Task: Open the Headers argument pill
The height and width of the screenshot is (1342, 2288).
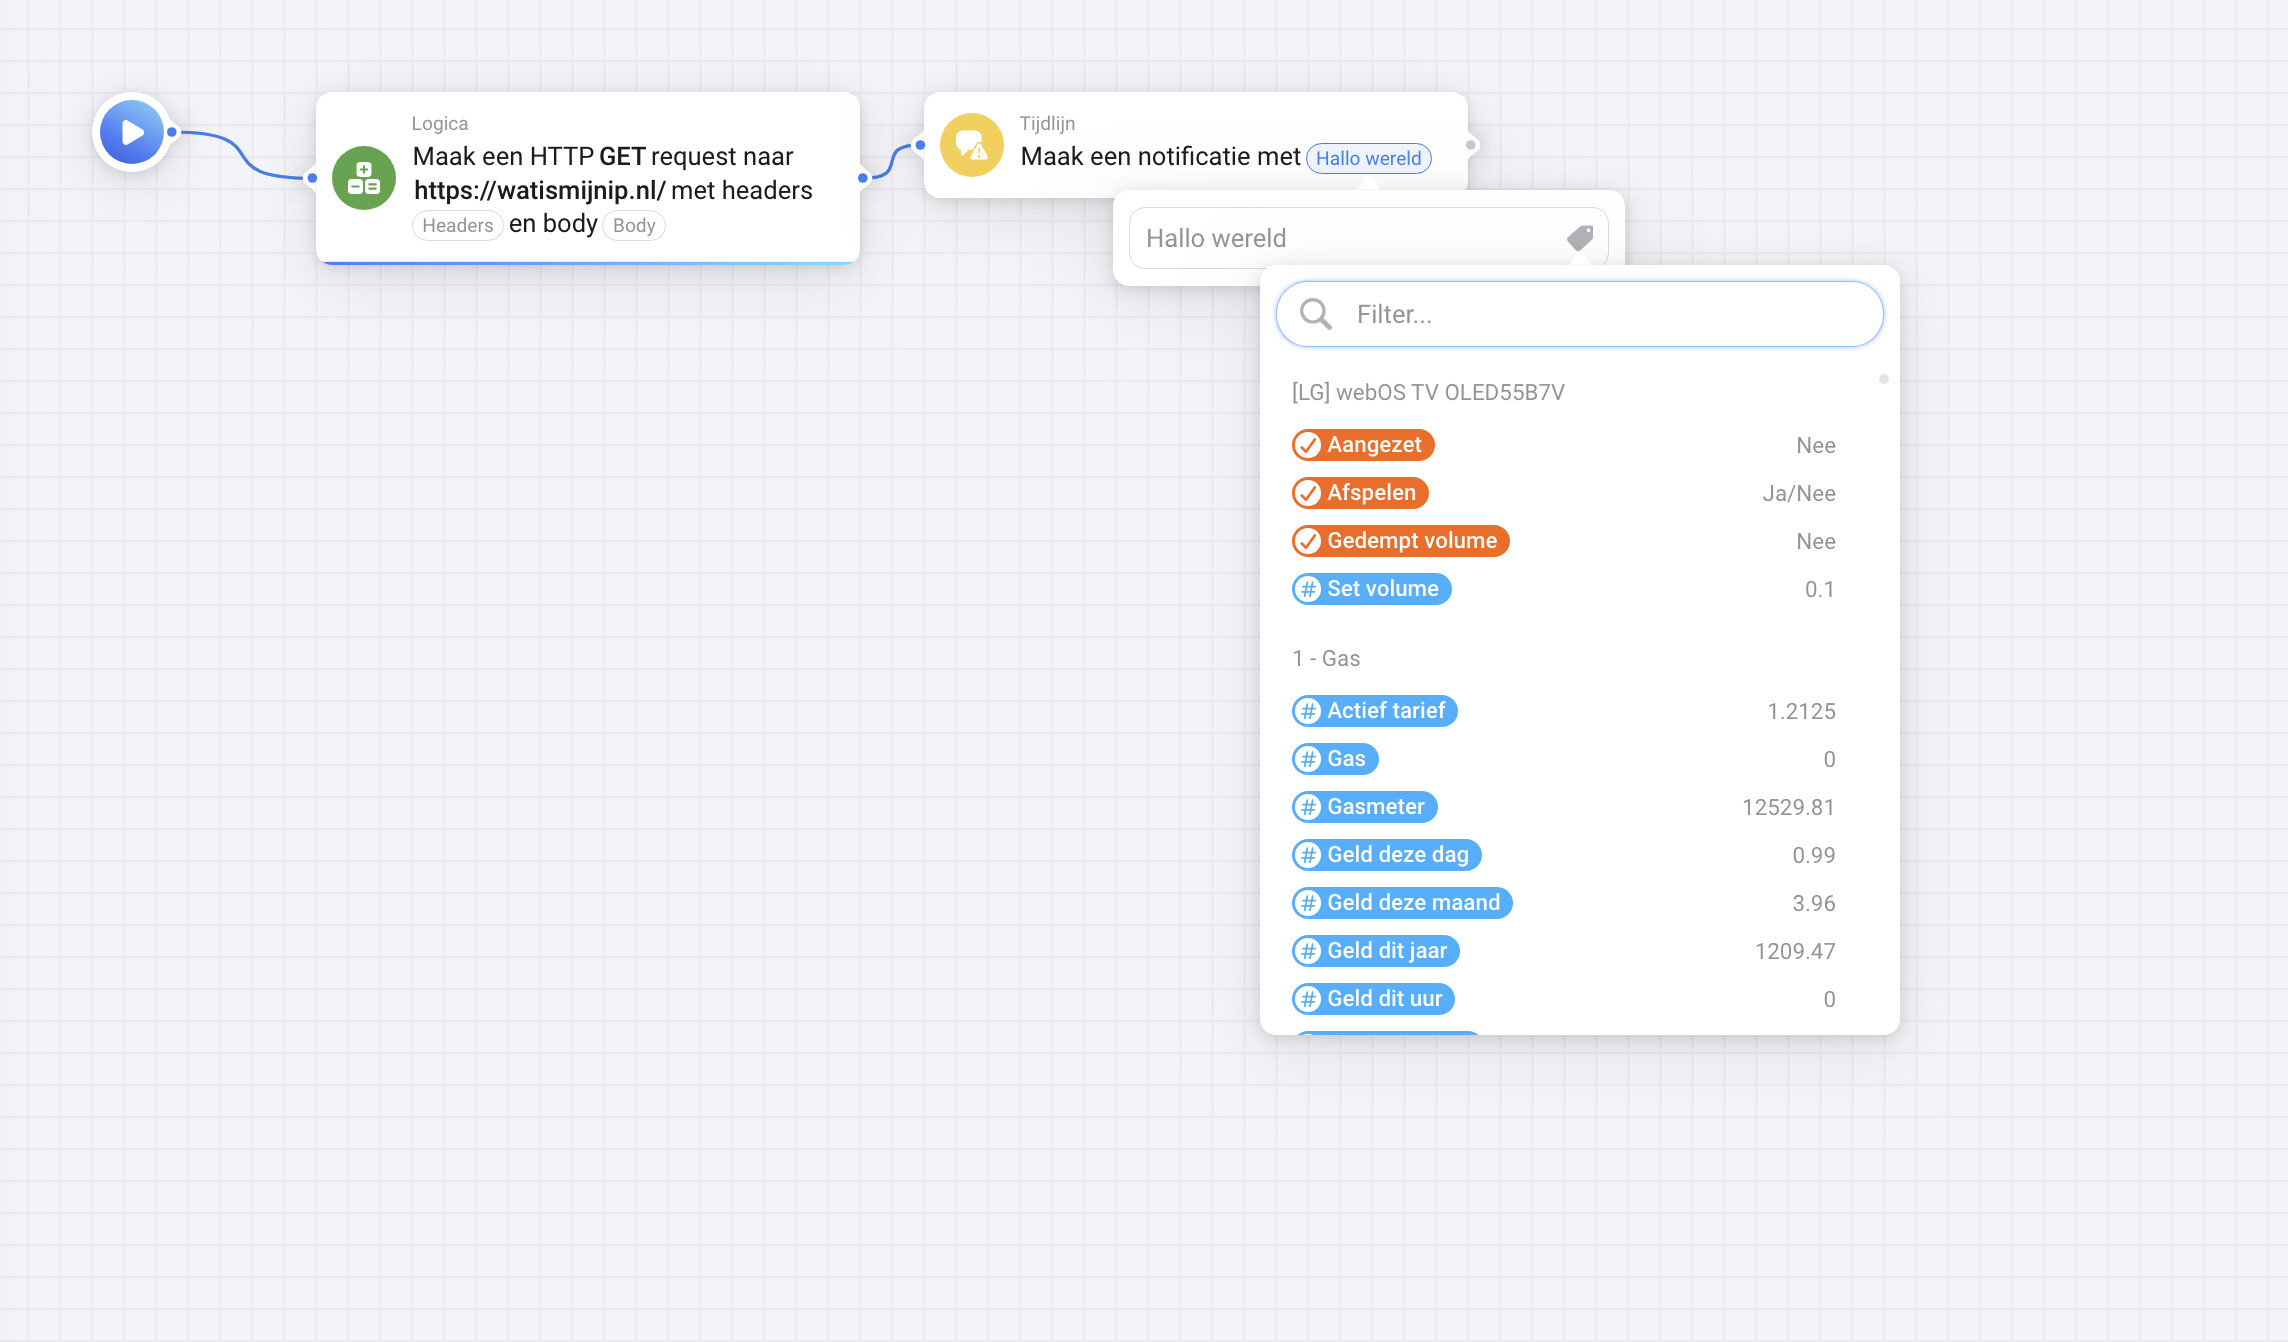Action: 457,226
